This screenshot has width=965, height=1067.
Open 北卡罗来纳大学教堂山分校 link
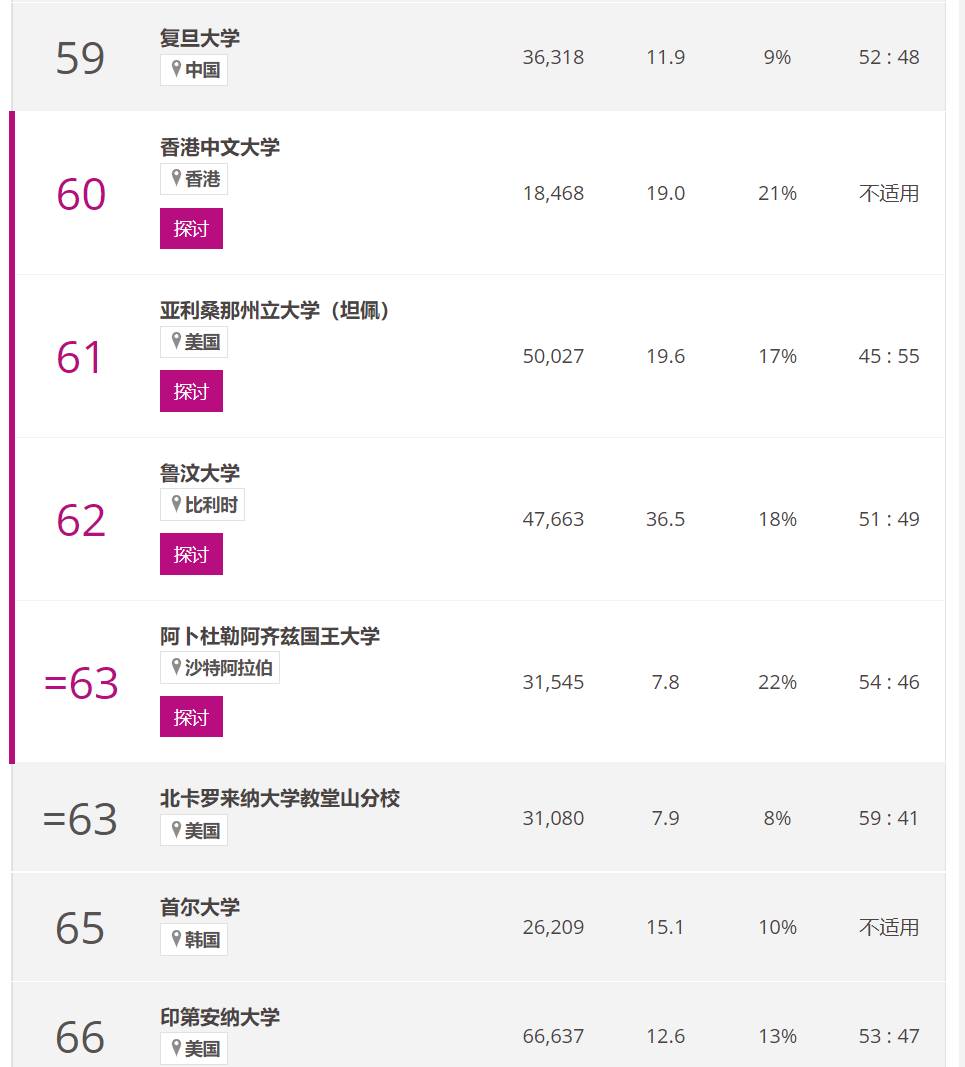[x=280, y=798]
